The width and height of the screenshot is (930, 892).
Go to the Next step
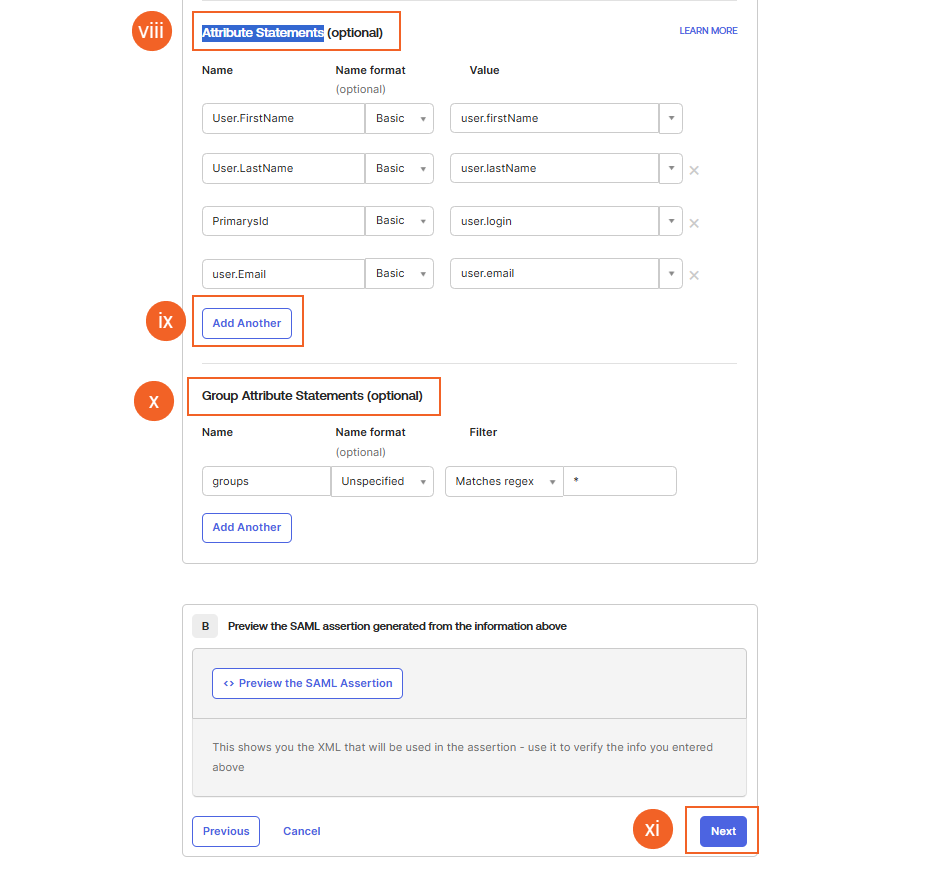723,831
